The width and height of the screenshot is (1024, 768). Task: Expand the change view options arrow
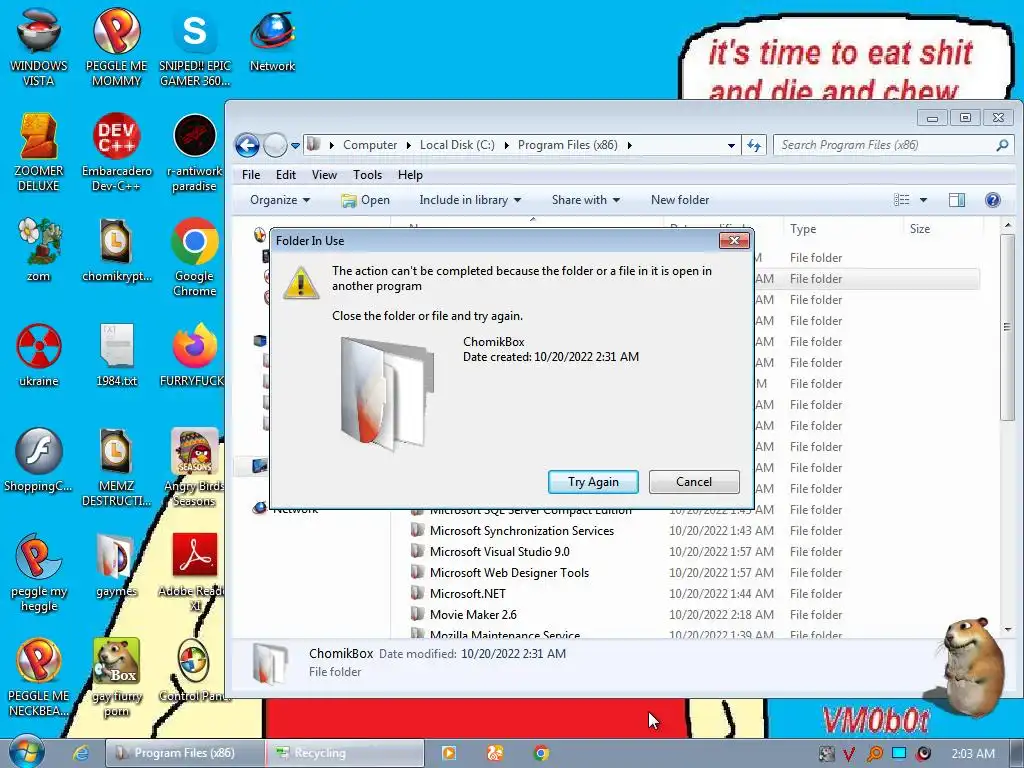pyautogui.click(x=923, y=200)
